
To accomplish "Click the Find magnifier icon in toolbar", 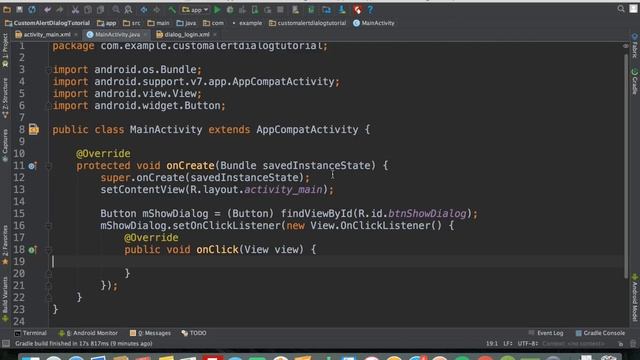I will coord(116,9).
